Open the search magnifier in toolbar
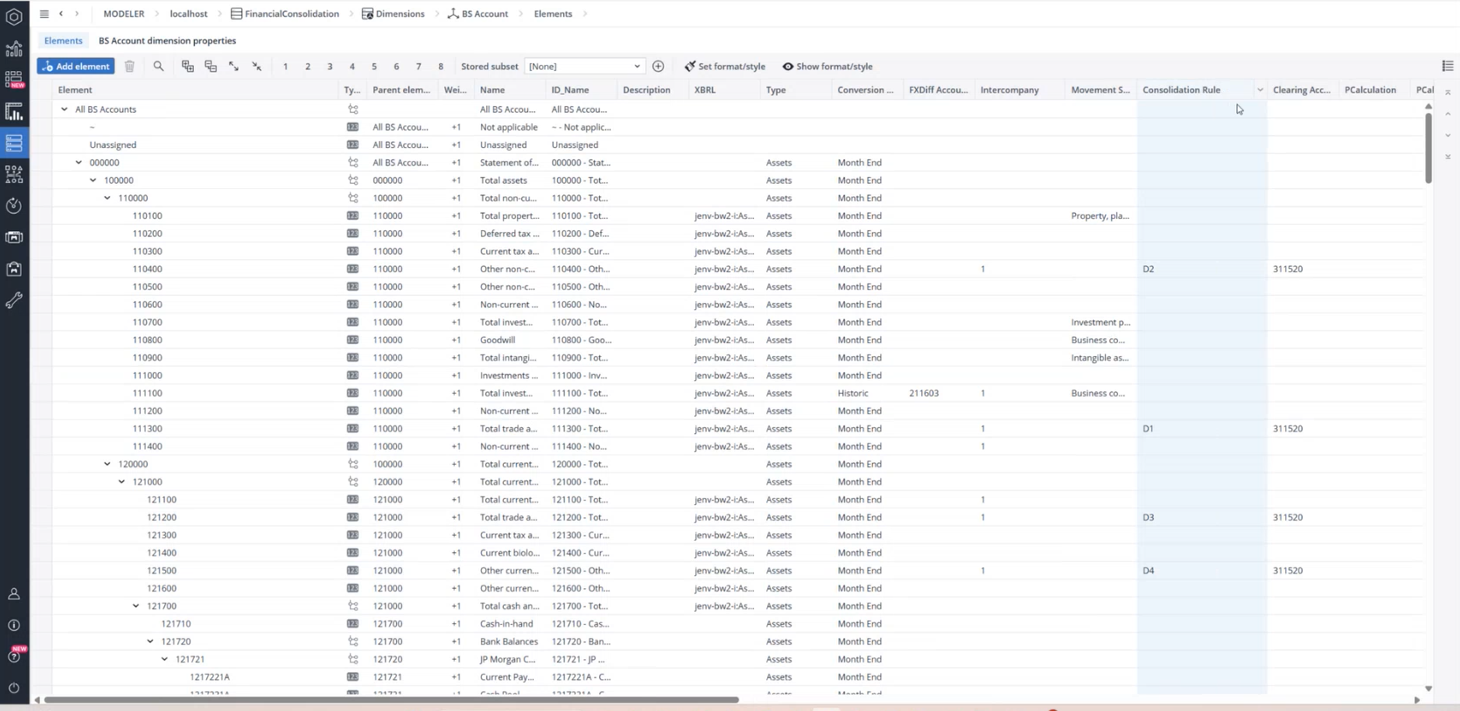The height and width of the screenshot is (711, 1460). click(x=158, y=67)
